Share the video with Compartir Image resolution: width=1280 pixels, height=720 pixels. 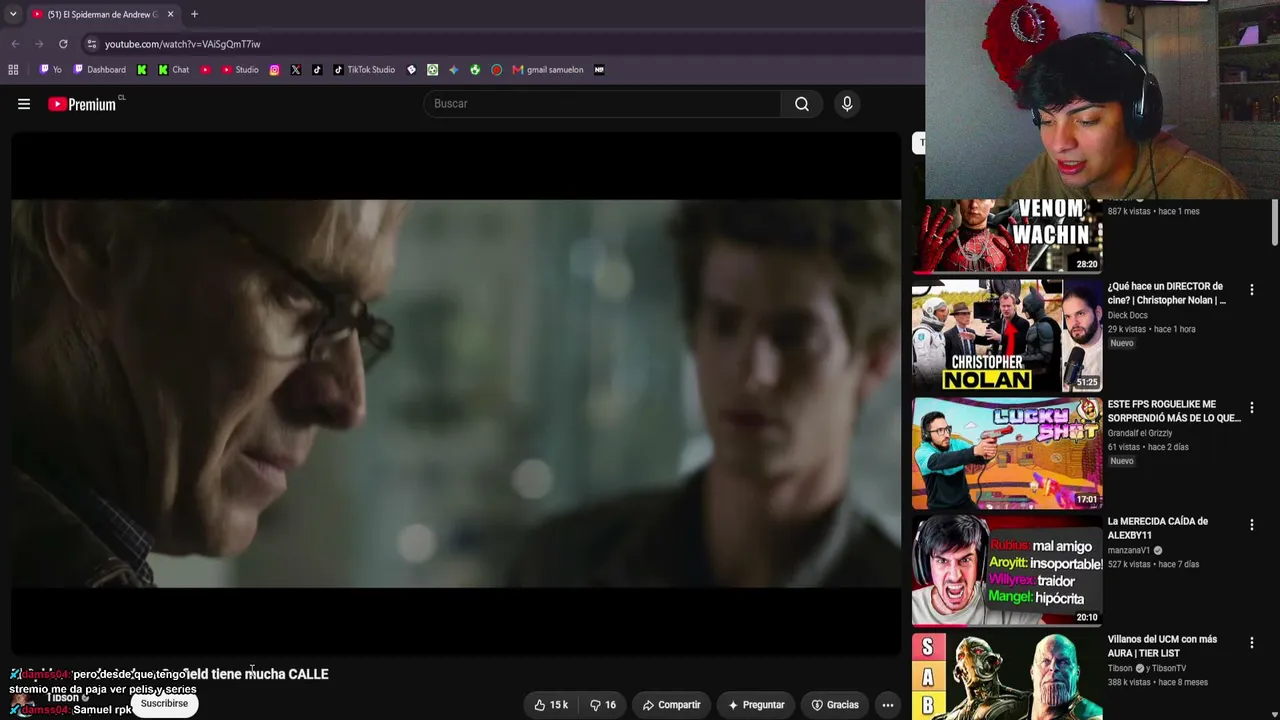click(672, 705)
